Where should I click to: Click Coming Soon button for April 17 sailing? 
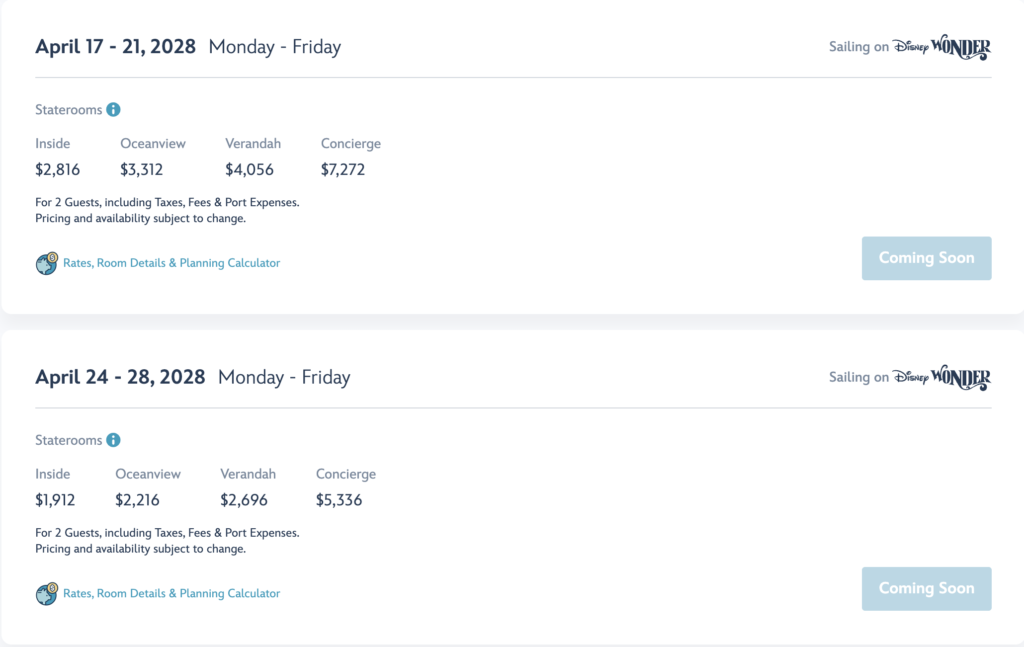[926, 259]
